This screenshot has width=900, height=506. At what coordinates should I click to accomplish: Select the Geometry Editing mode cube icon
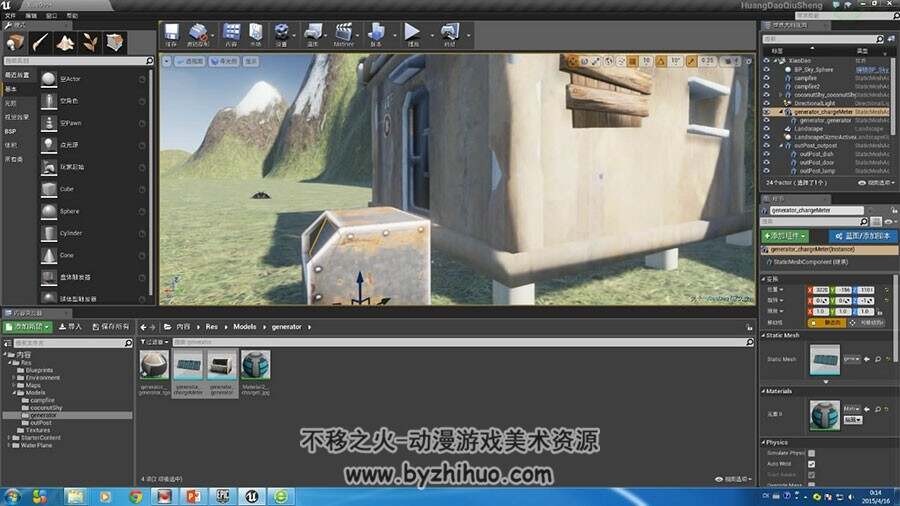115,43
